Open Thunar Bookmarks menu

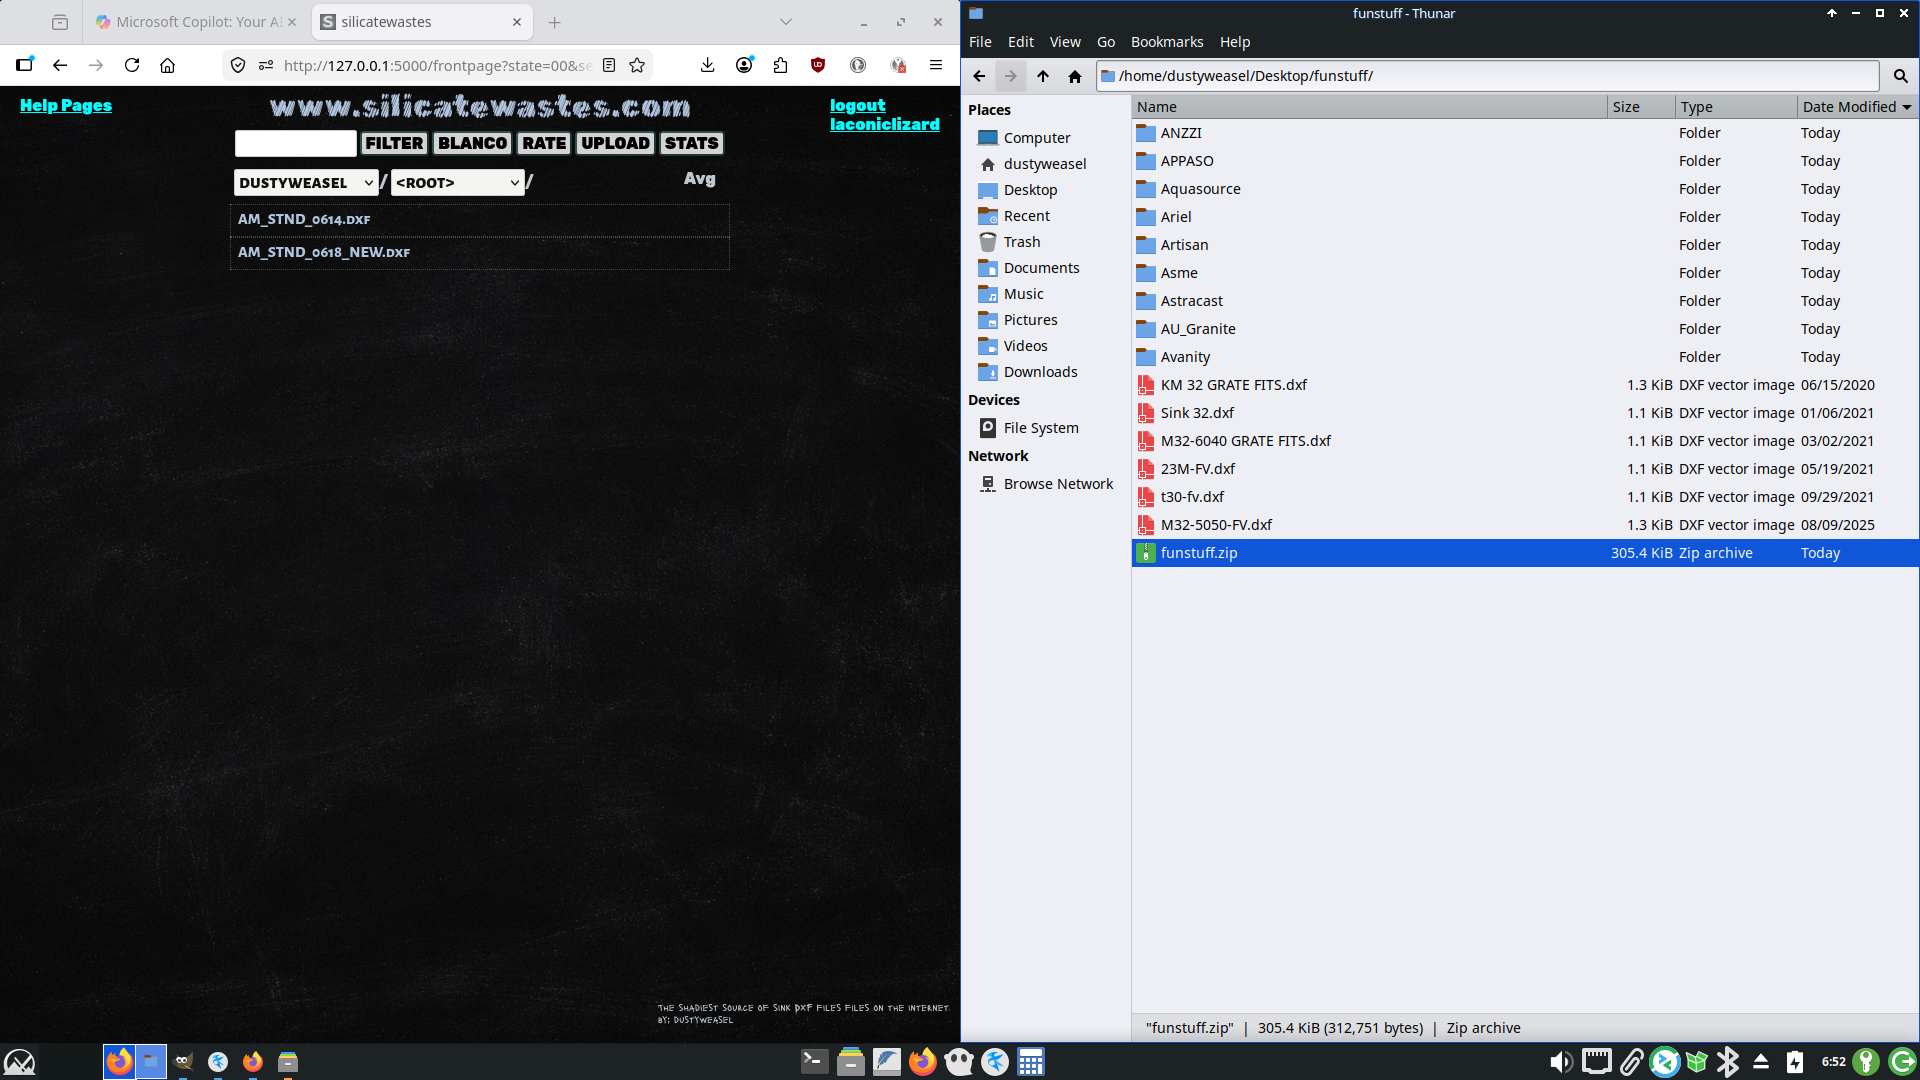pyautogui.click(x=1167, y=42)
